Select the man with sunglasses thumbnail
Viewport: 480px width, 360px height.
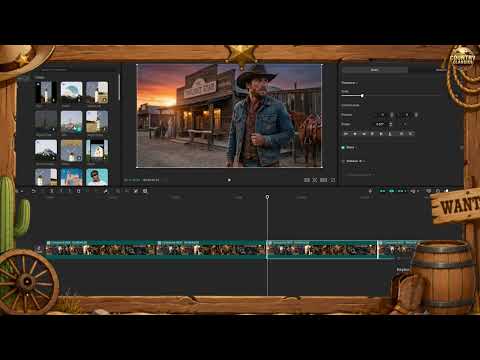(97, 177)
